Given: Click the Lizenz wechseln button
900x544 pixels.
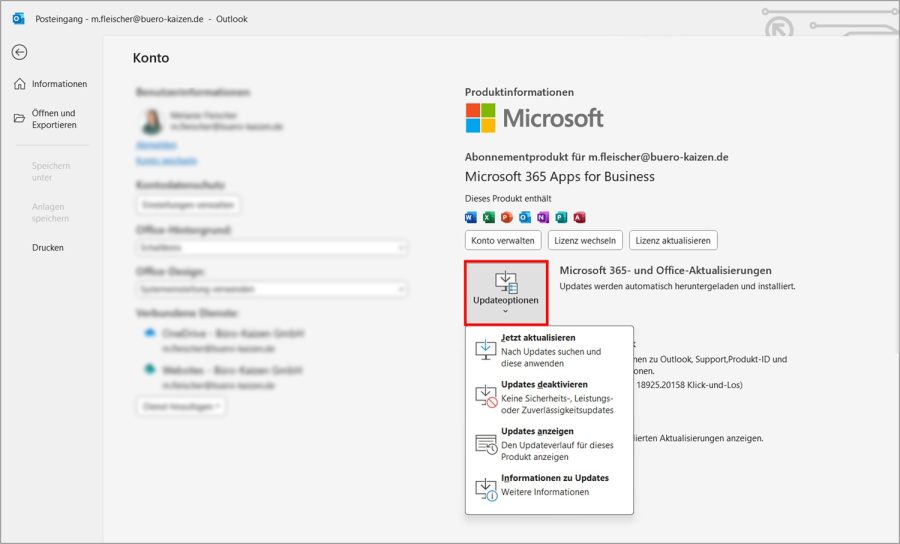Looking at the screenshot, I should [x=585, y=240].
